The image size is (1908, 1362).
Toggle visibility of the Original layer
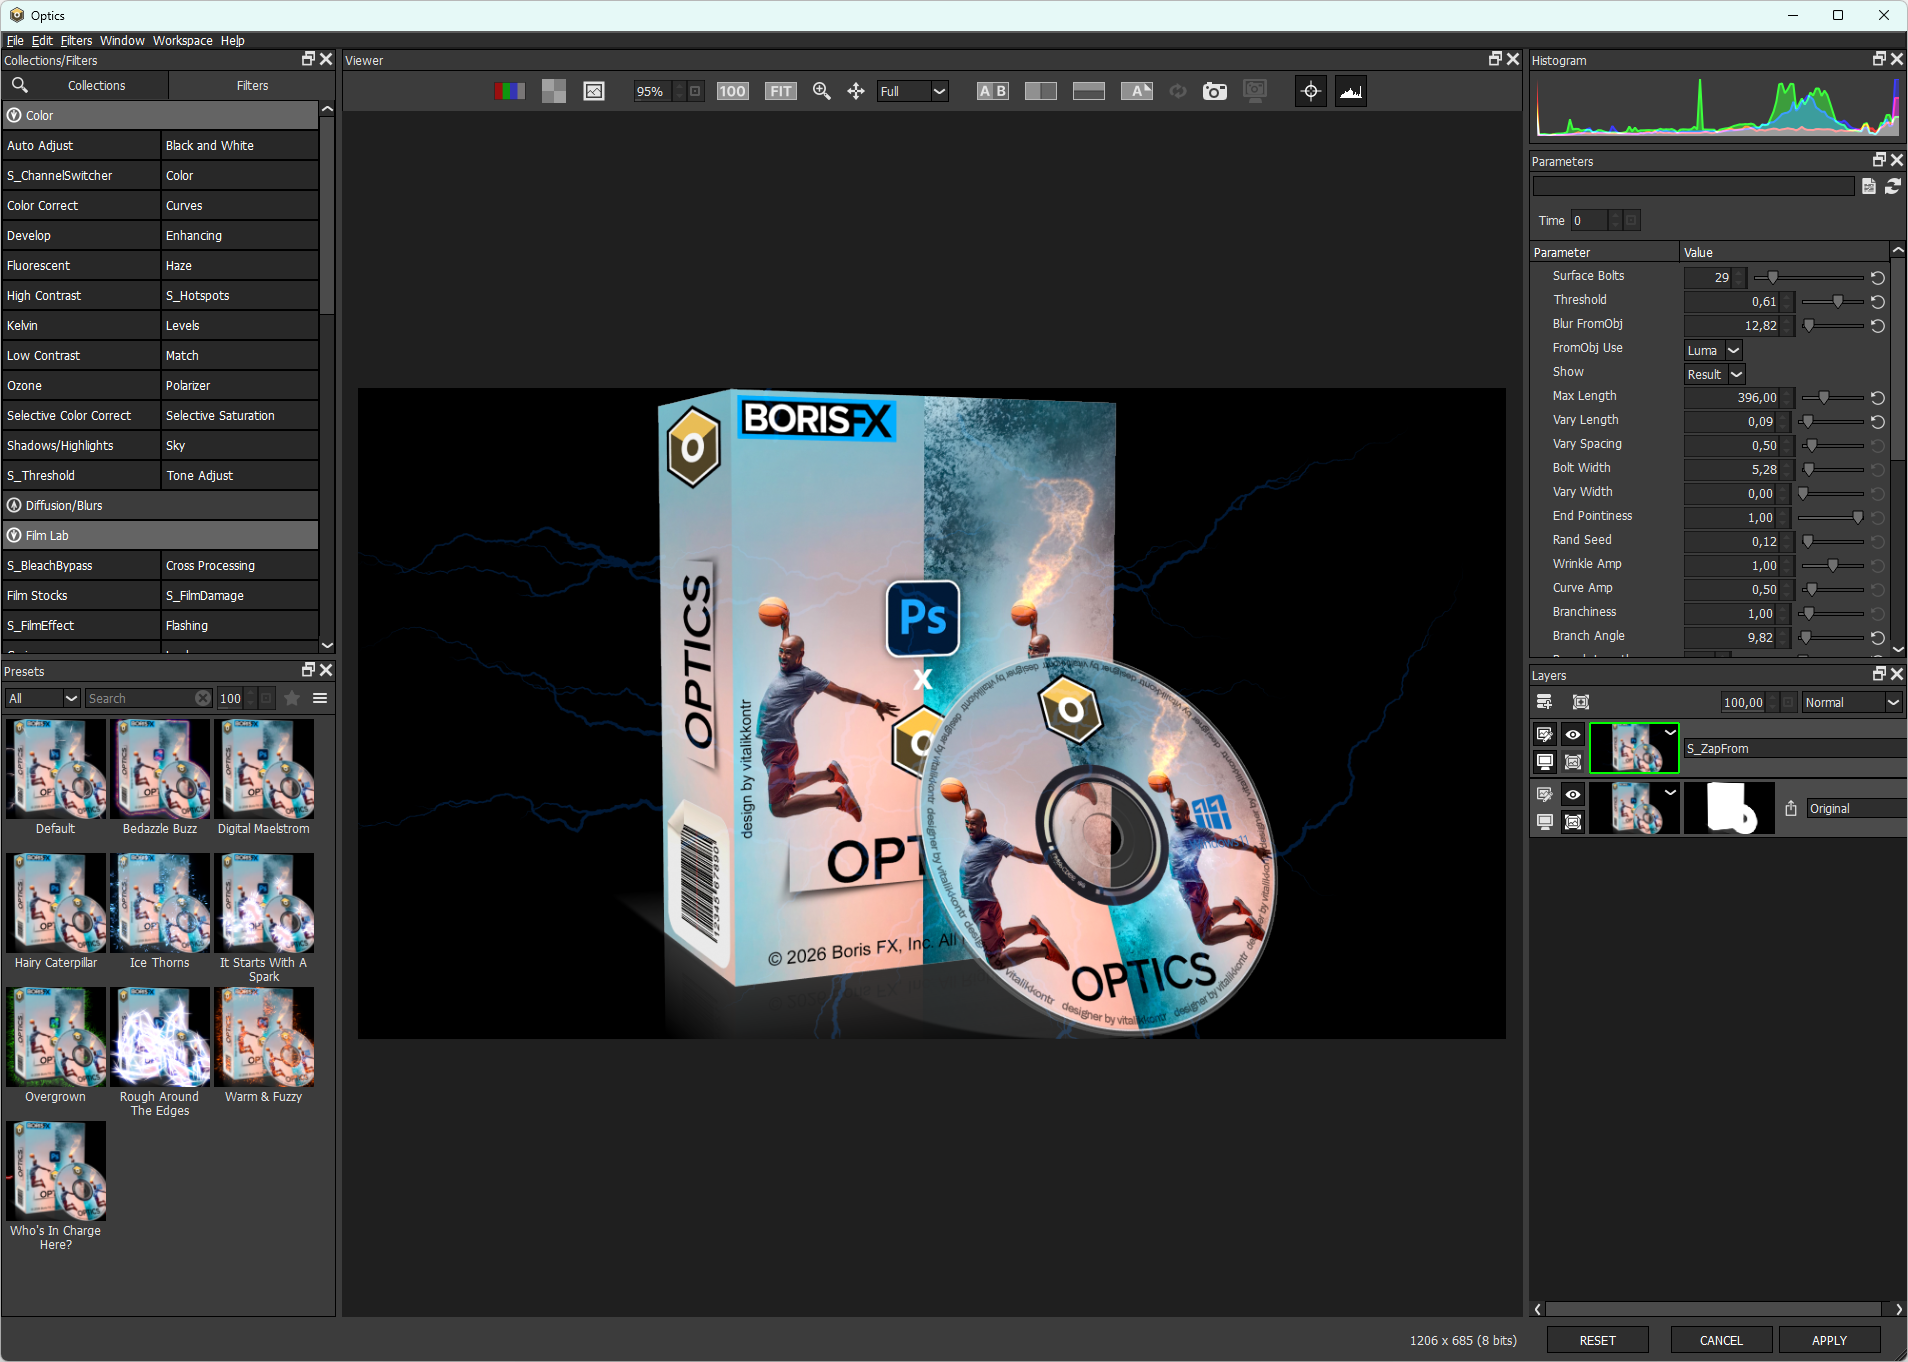(x=1573, y=794)
